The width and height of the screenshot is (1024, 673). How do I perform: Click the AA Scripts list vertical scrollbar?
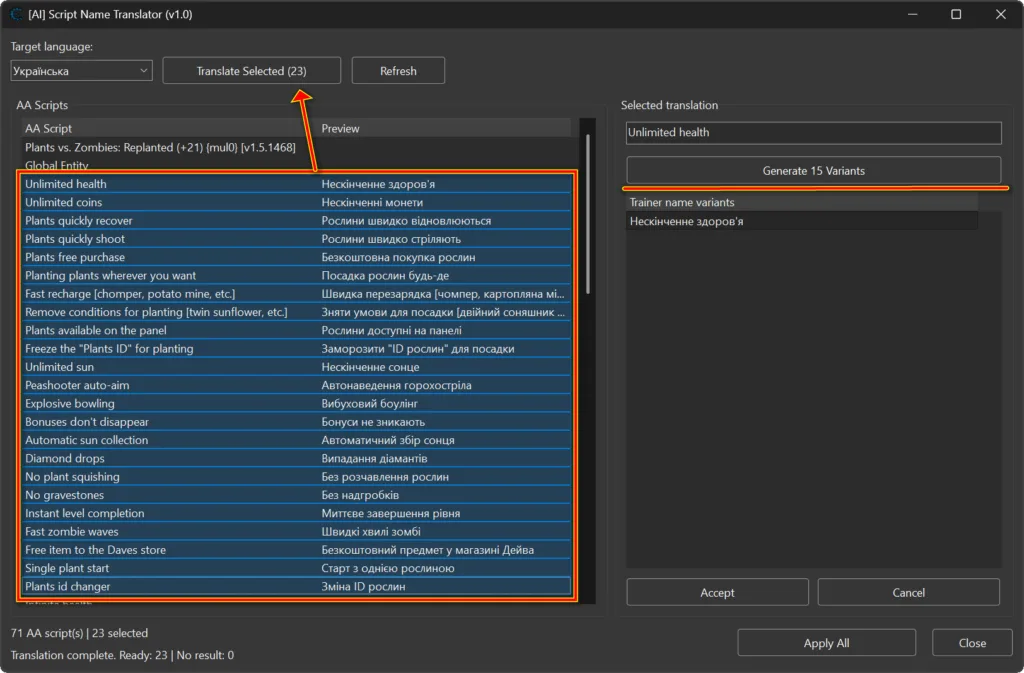click(x=588, y=213)
